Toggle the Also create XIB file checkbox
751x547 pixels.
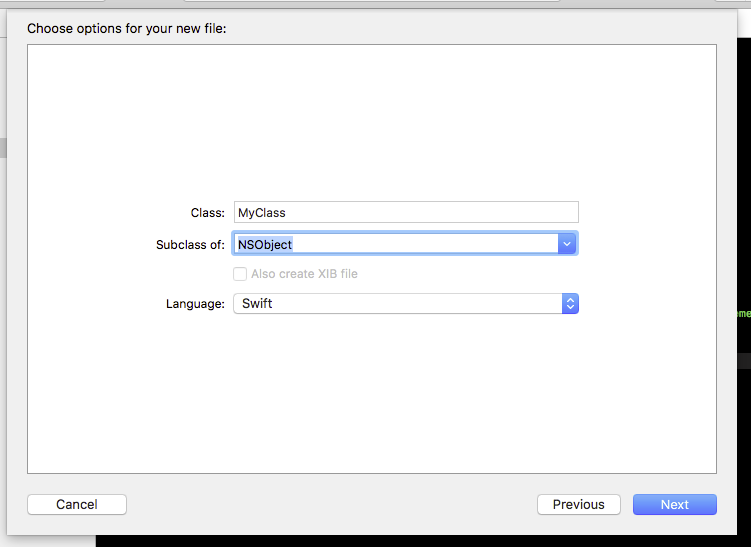(240, 274)
